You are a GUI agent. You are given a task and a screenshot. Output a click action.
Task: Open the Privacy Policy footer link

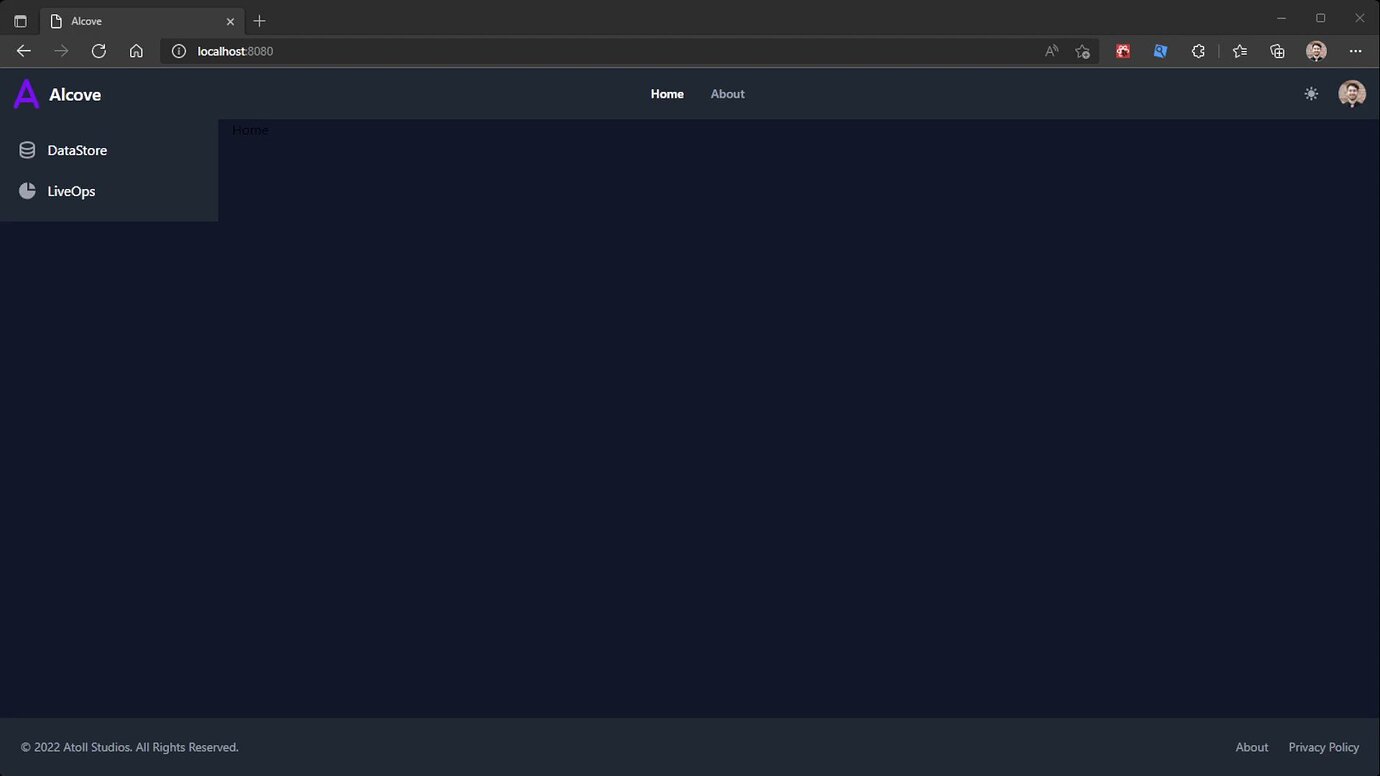point(1323,747)
